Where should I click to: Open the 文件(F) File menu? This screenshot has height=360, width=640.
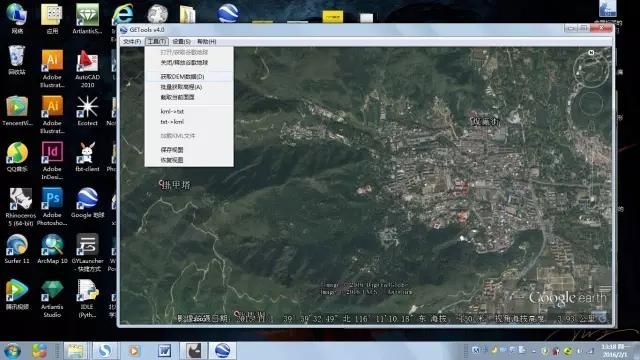point(132,42)
